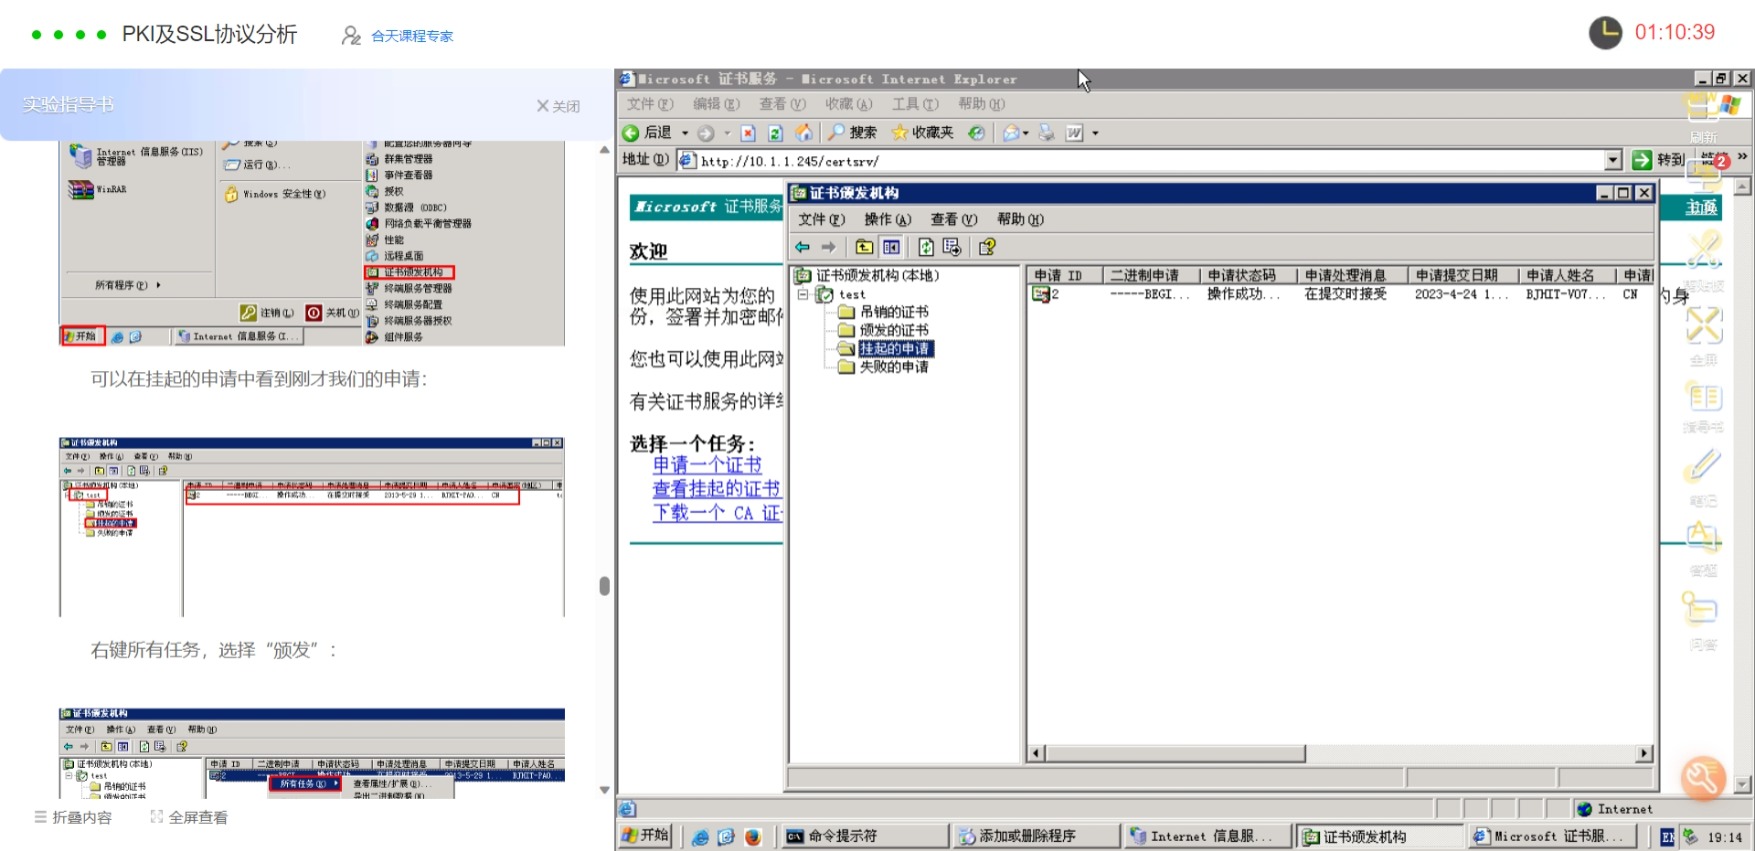Click 申请提交日期 column header

click(1463, 275)
